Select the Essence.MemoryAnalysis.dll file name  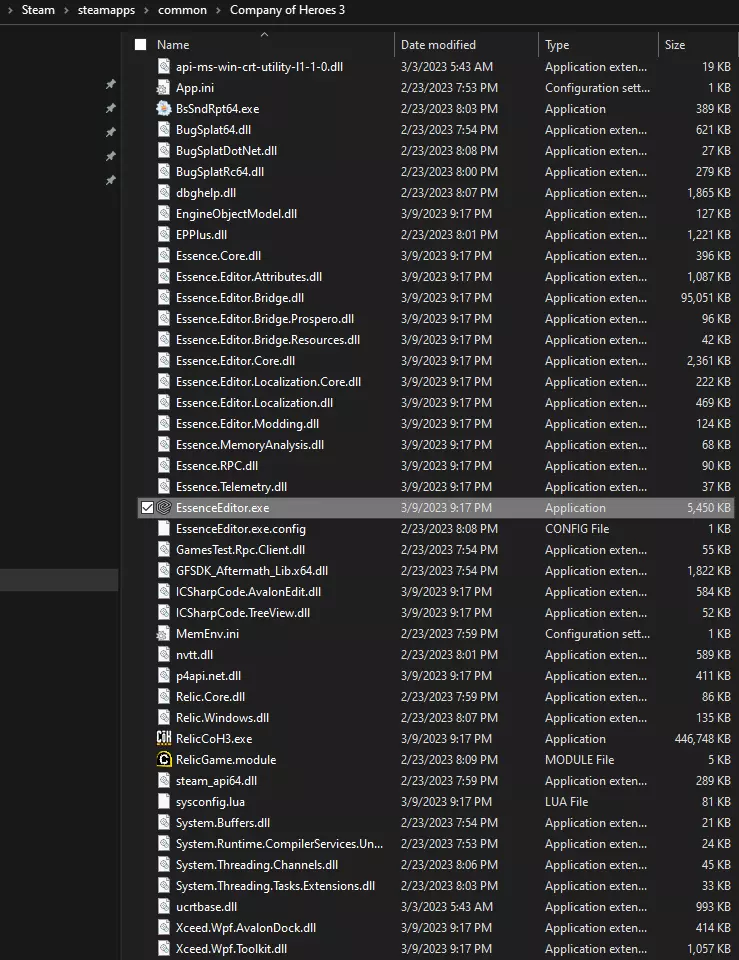(x=250, y=444)
